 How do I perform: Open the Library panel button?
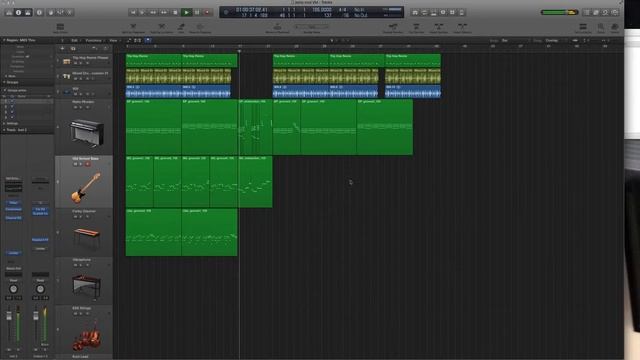point(9,13)
